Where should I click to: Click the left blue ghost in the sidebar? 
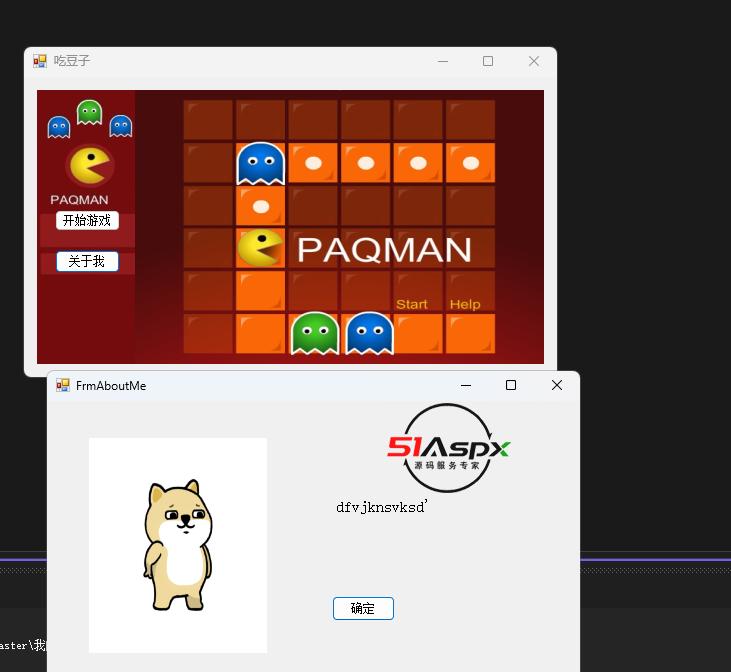[59, 127]
